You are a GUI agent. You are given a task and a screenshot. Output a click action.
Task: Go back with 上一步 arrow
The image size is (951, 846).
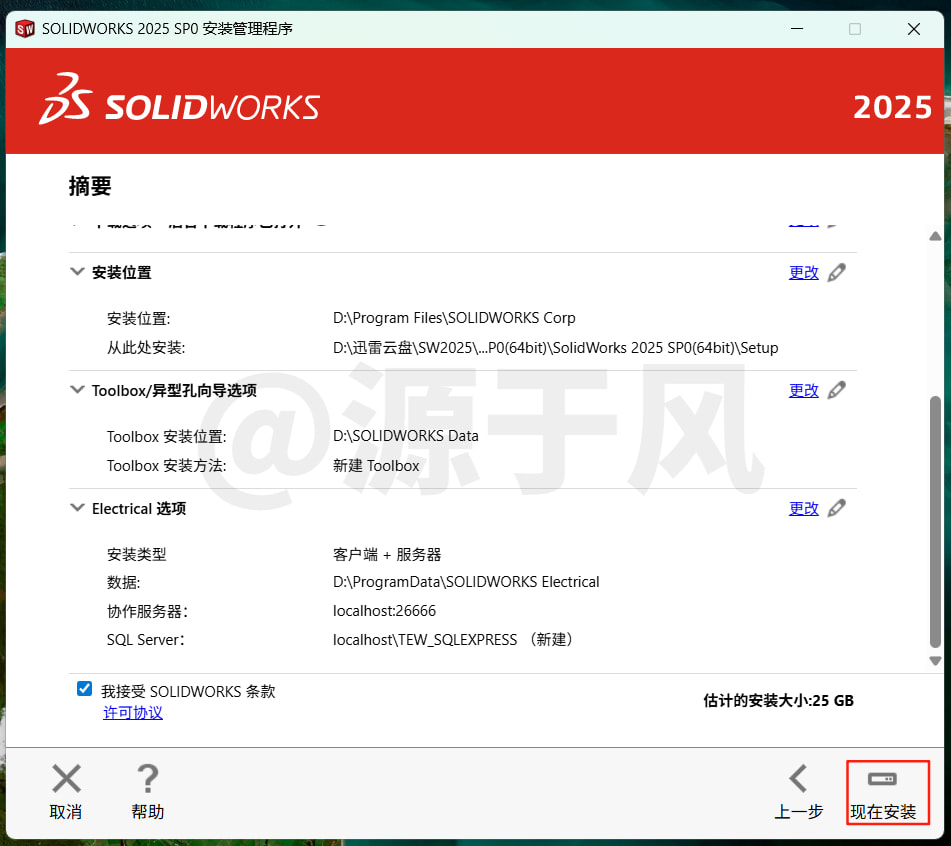point(798,779)
